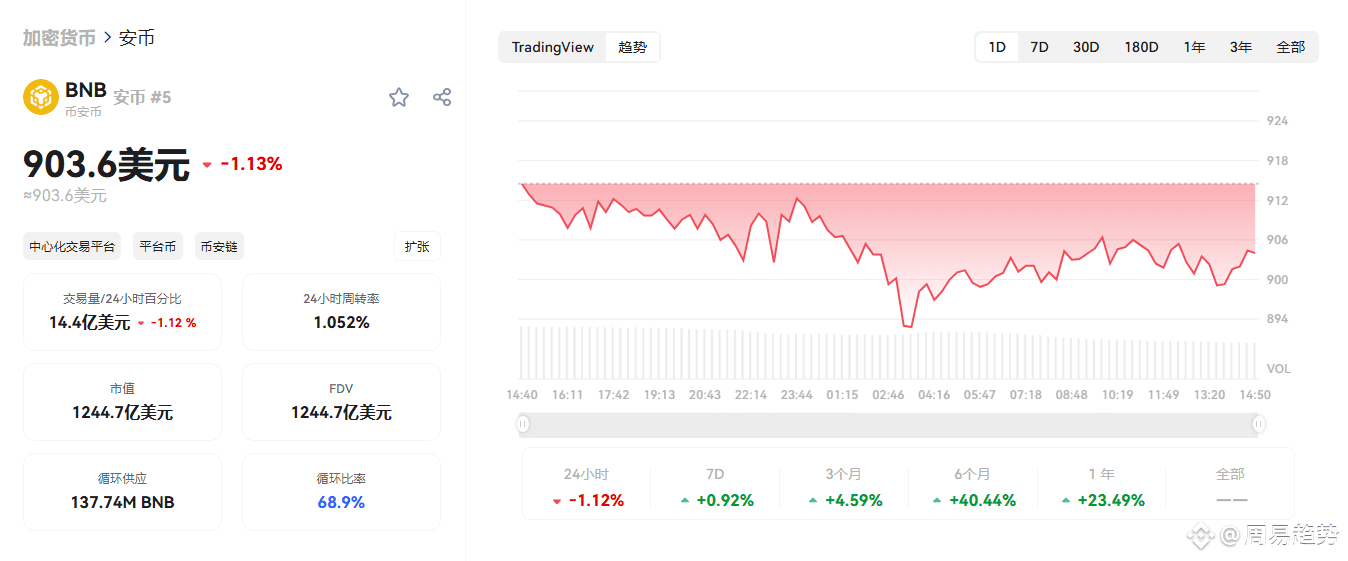
Task: Click the red down-arrow beside -1.13%
Action: point(207,165)
